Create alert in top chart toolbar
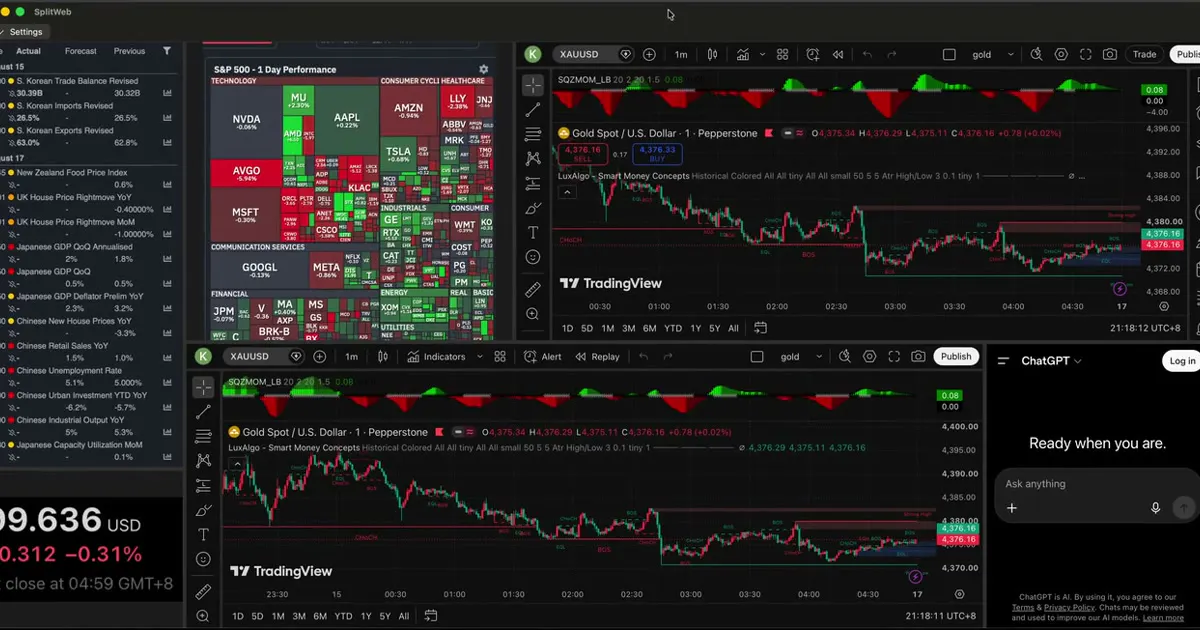Image resolution: width=1200 pixels, height=630 pixels. pyautogui.click(x=812, y=54)
